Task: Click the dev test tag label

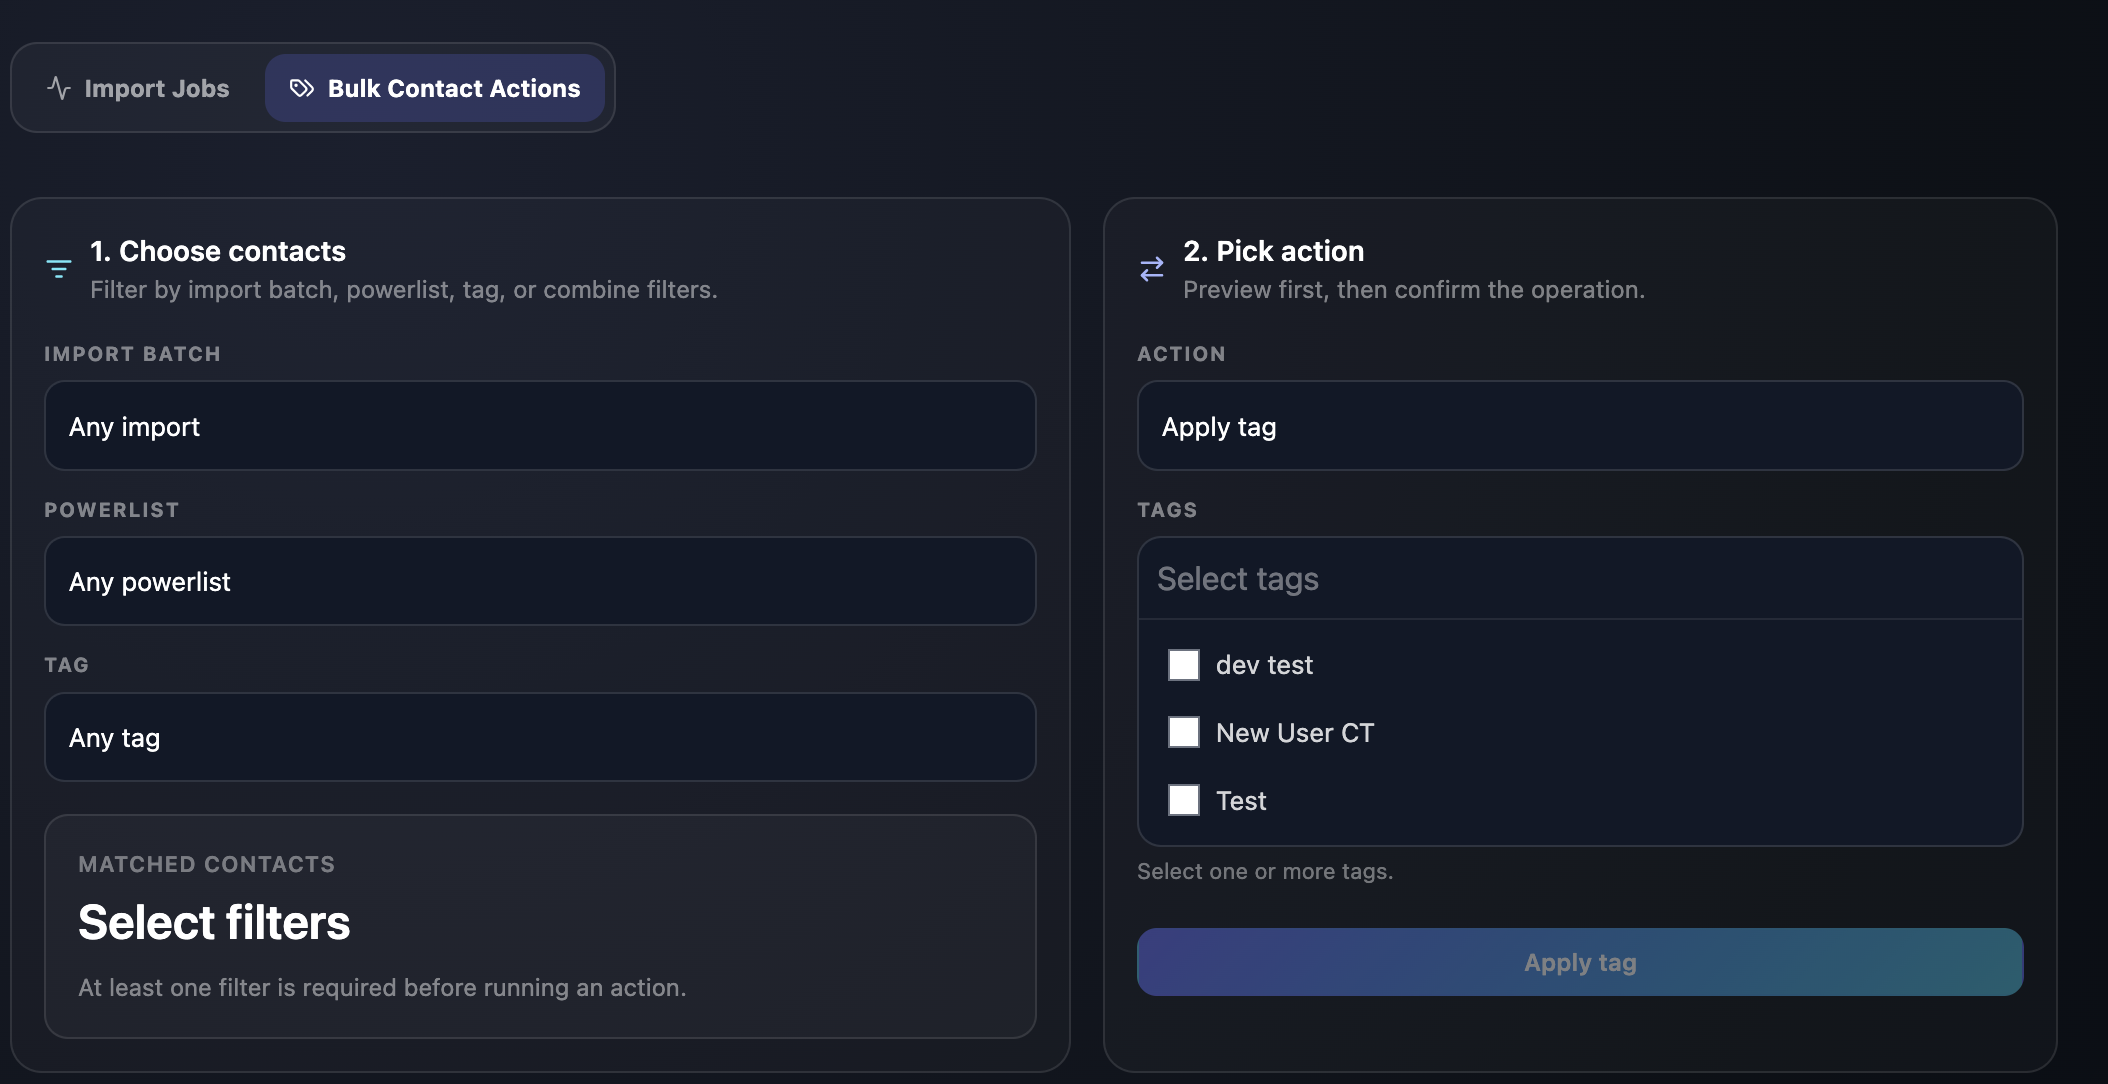Action: click(x=1264, y=665)
